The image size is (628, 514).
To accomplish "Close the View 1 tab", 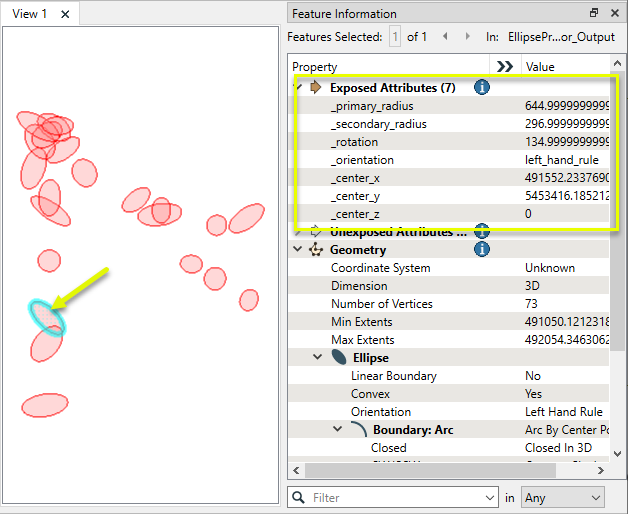I will [x=65, y=14].
